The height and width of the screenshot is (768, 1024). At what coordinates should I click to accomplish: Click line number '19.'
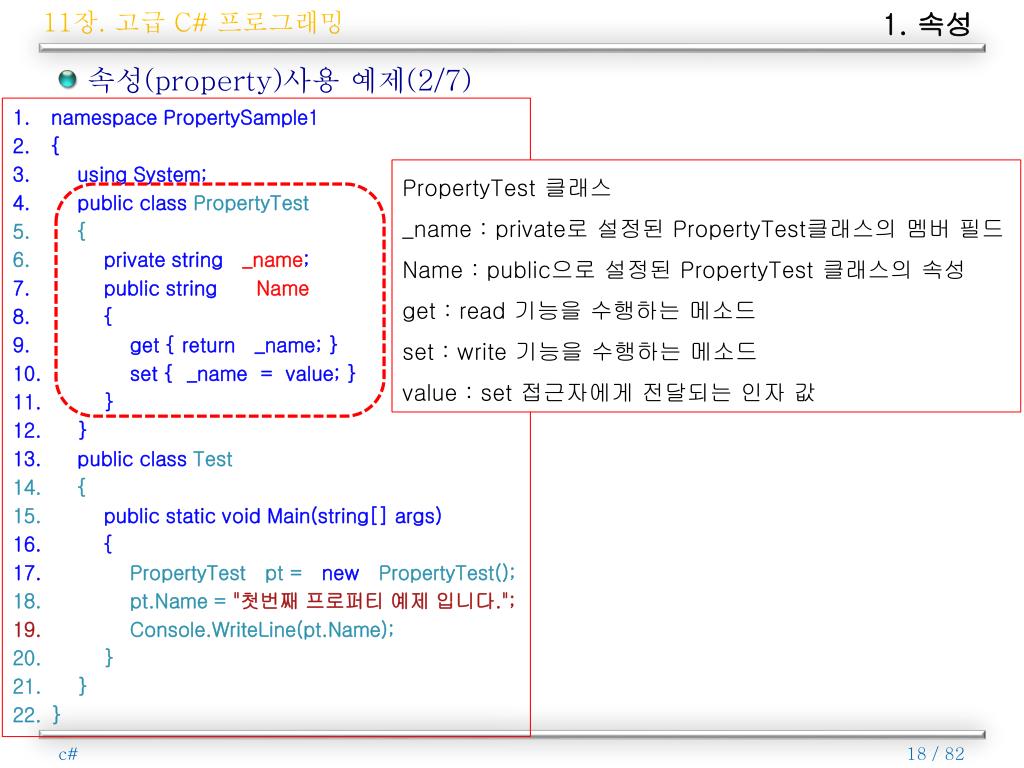pyautogui.click(x=27, y=630)
